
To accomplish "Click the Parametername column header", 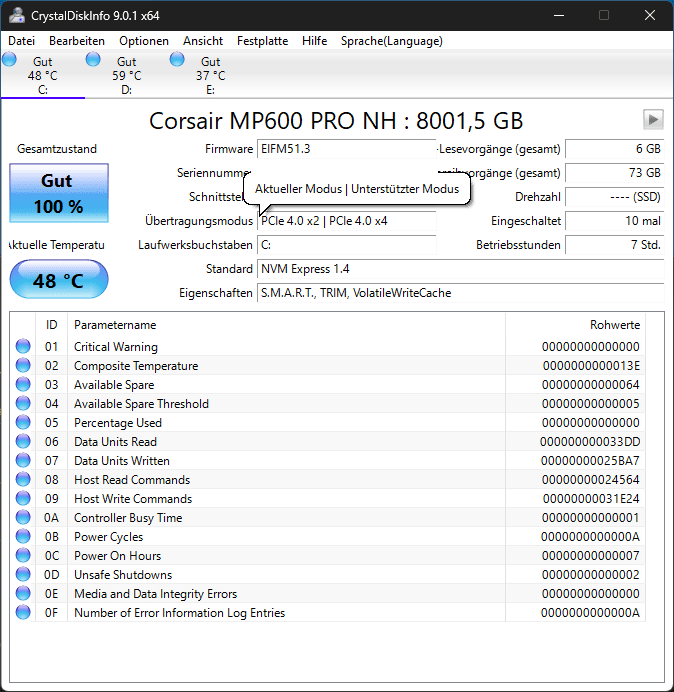I will pos(286,325).
